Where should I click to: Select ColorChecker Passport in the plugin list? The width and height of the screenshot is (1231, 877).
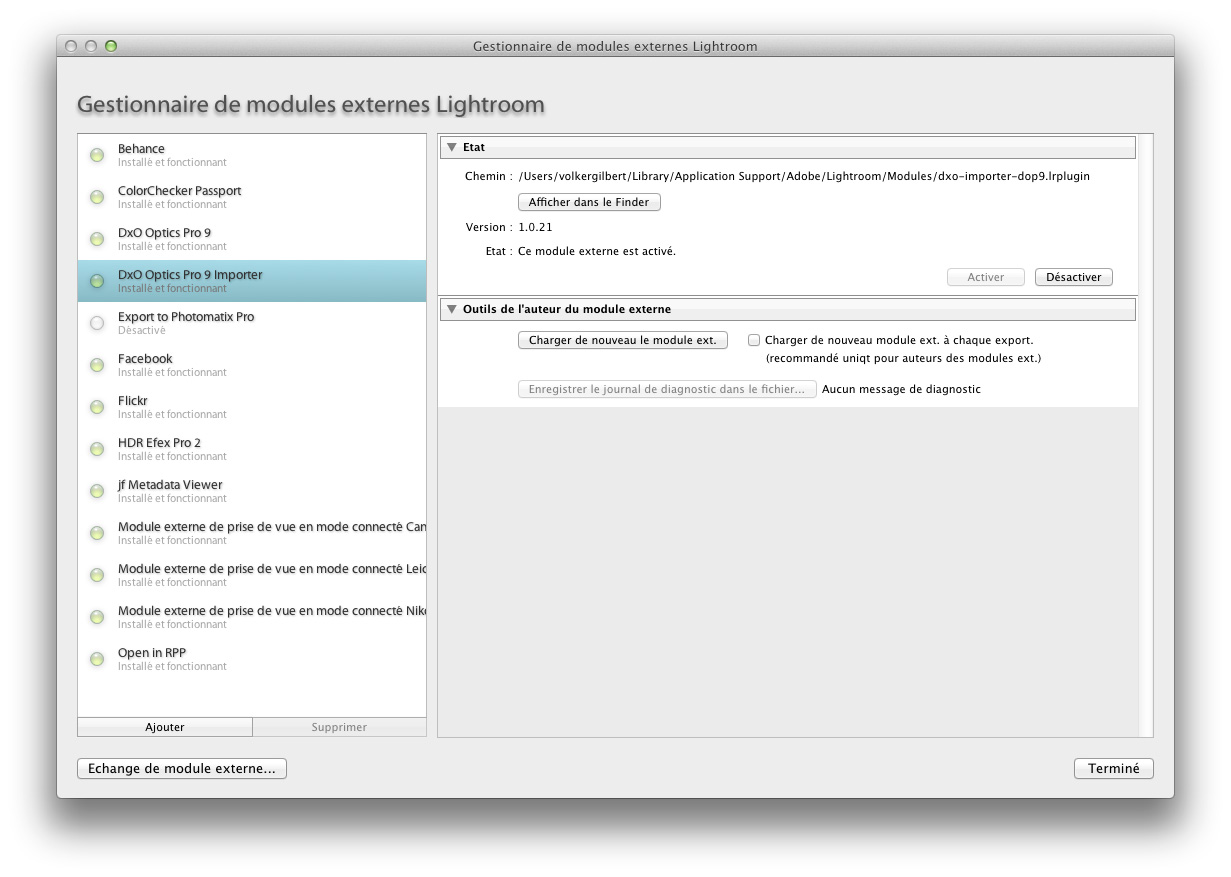[x=252, y=197]
